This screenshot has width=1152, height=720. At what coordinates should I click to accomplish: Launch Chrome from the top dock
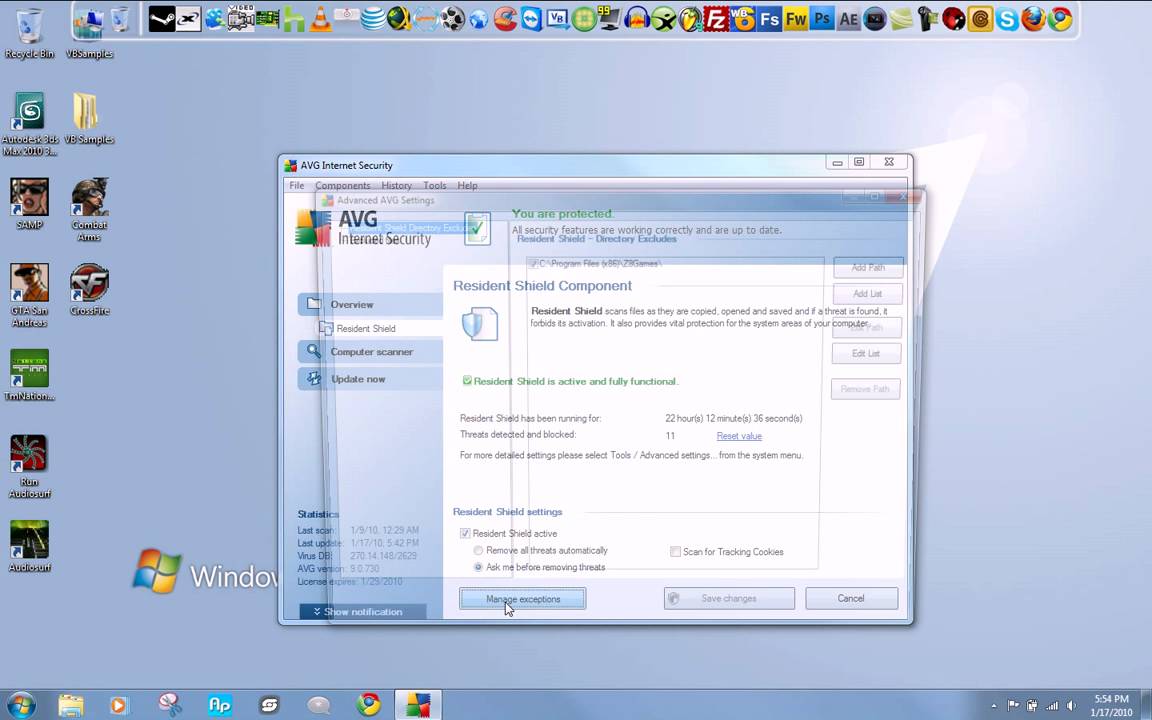click(x=1060, y=19)
